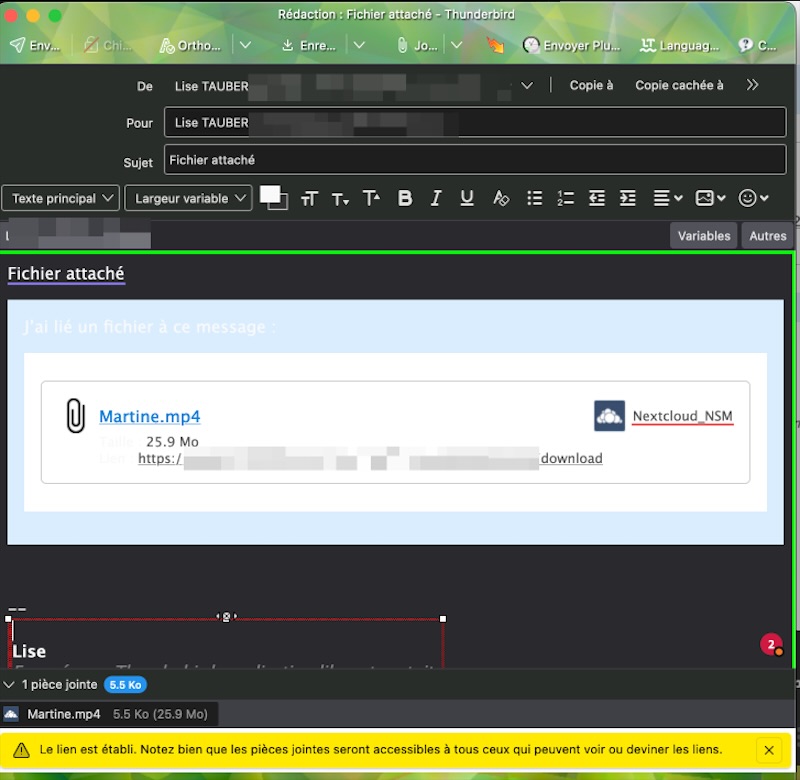
Task: Insert a bulleted list
Action: [535, 198]
